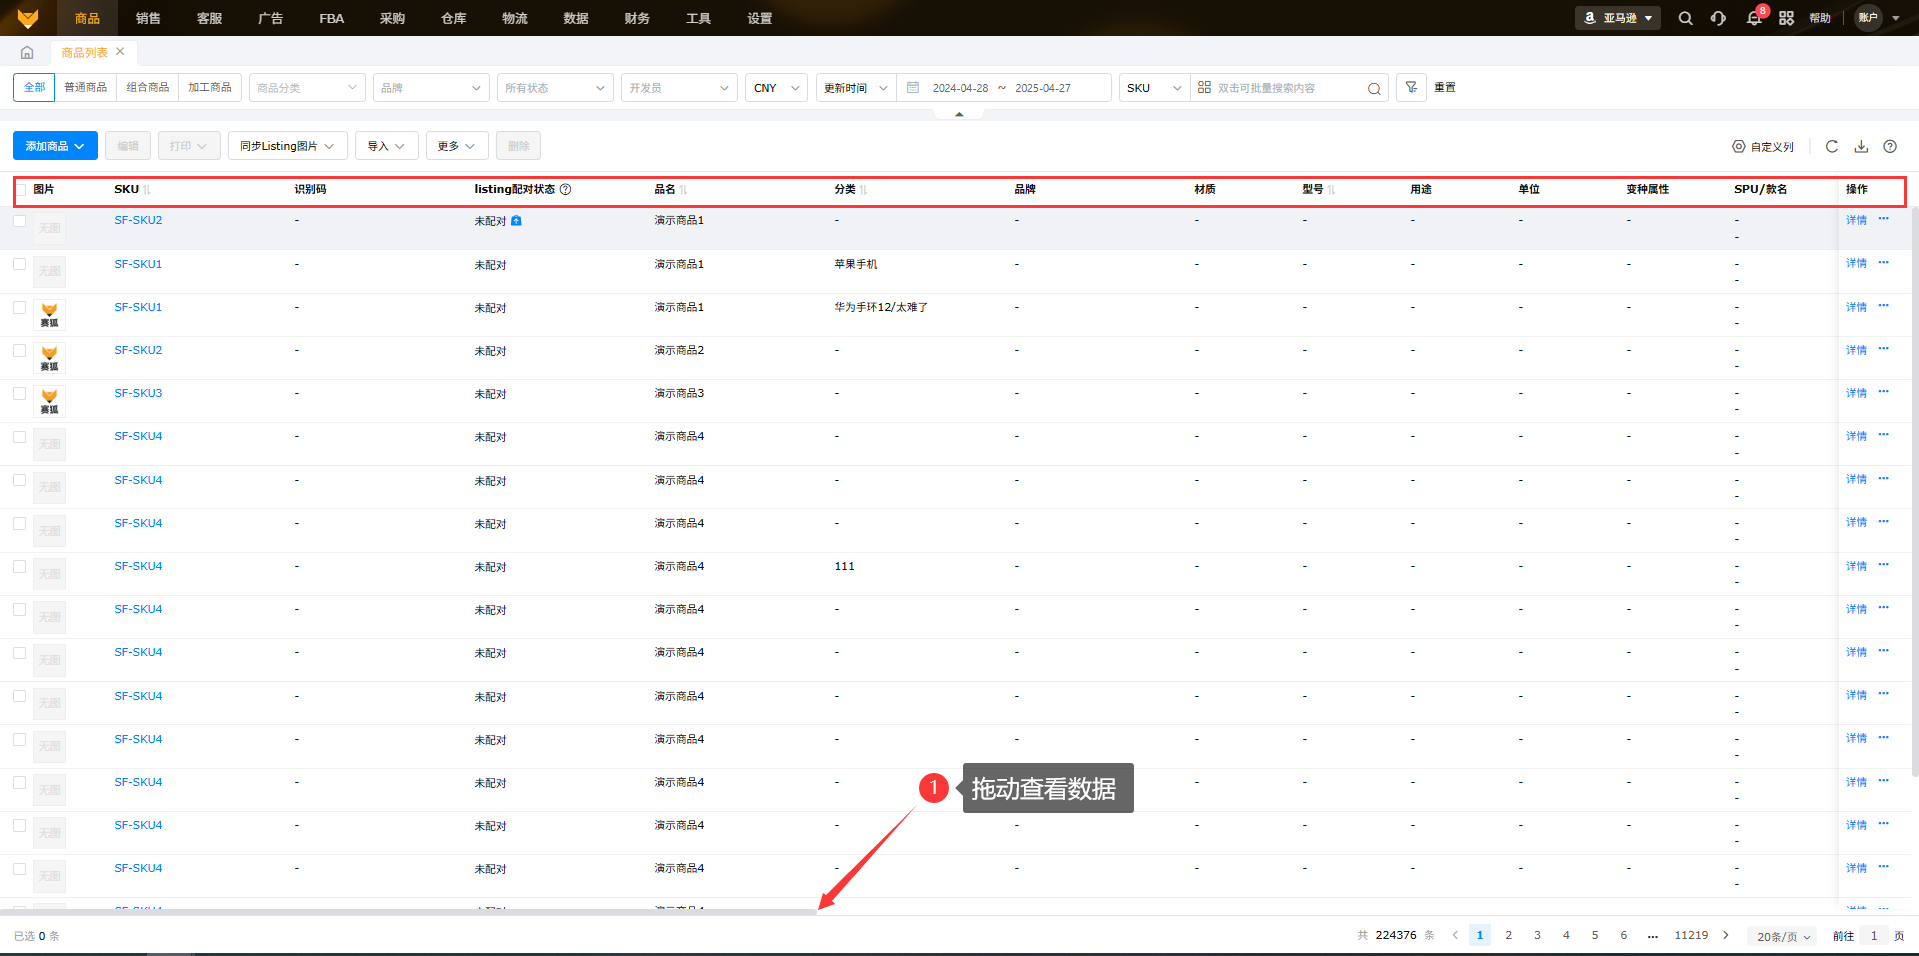Click the global search magnifier icon

1685,18
